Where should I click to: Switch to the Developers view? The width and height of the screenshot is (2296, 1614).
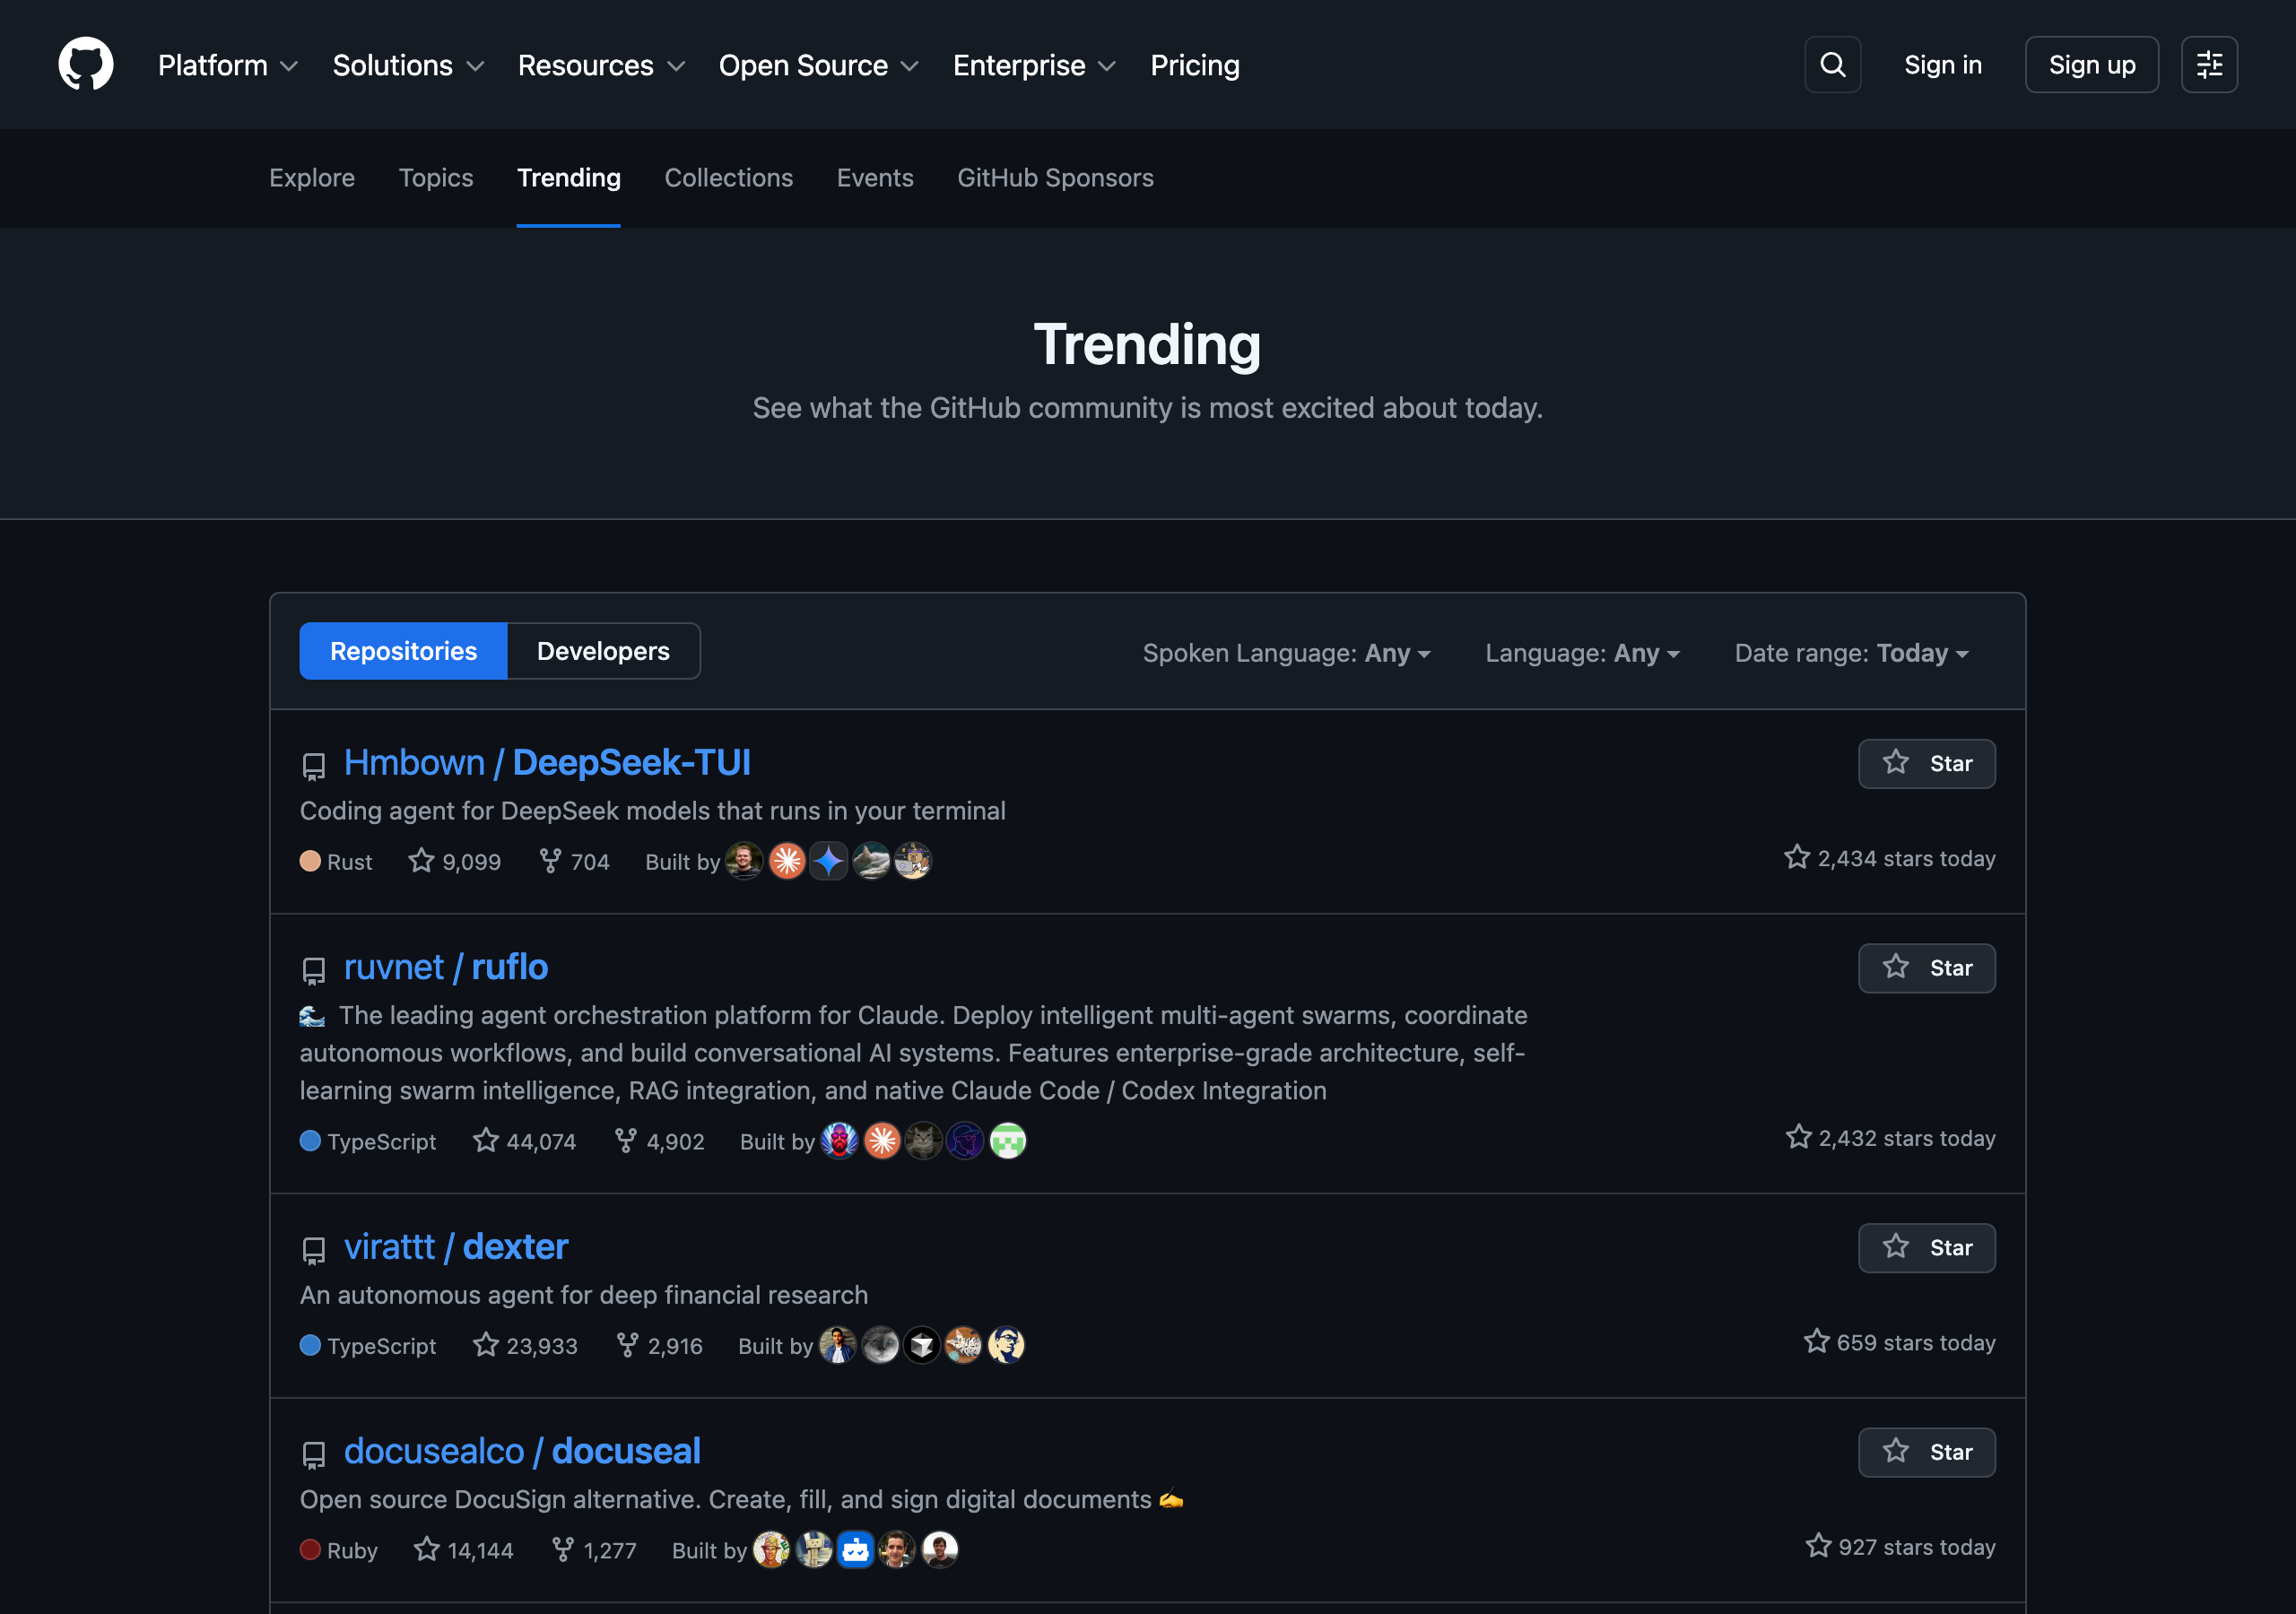[x=604, y=651]
